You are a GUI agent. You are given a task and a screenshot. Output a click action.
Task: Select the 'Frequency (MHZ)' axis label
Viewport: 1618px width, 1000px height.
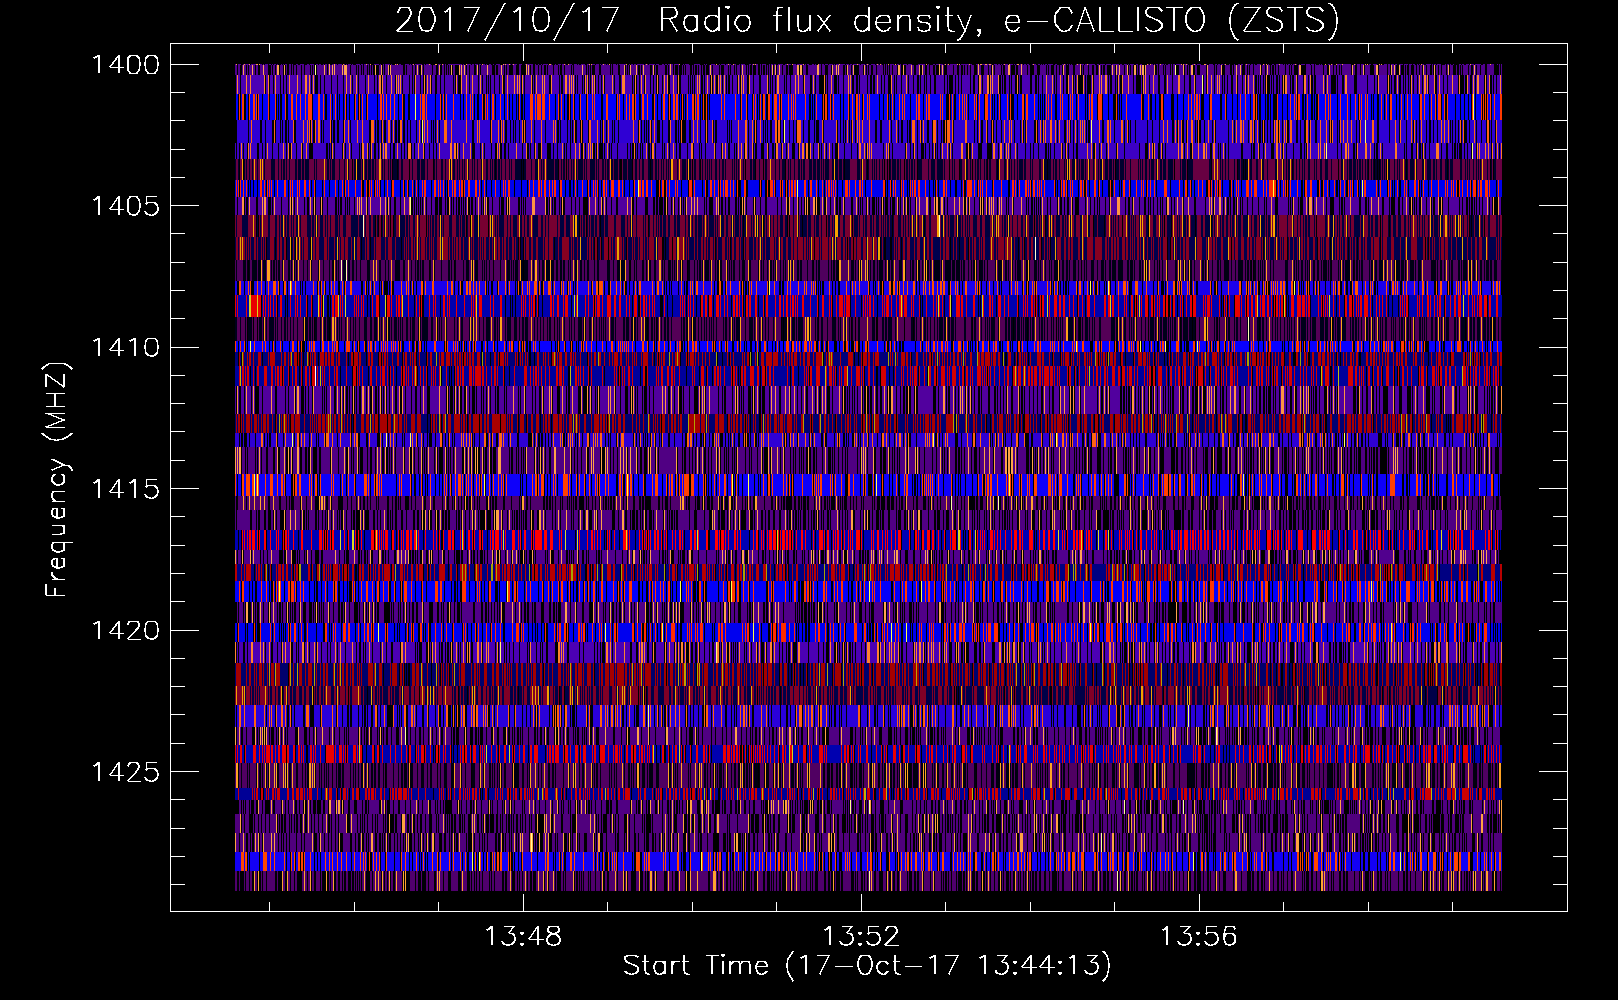point(58,480)
